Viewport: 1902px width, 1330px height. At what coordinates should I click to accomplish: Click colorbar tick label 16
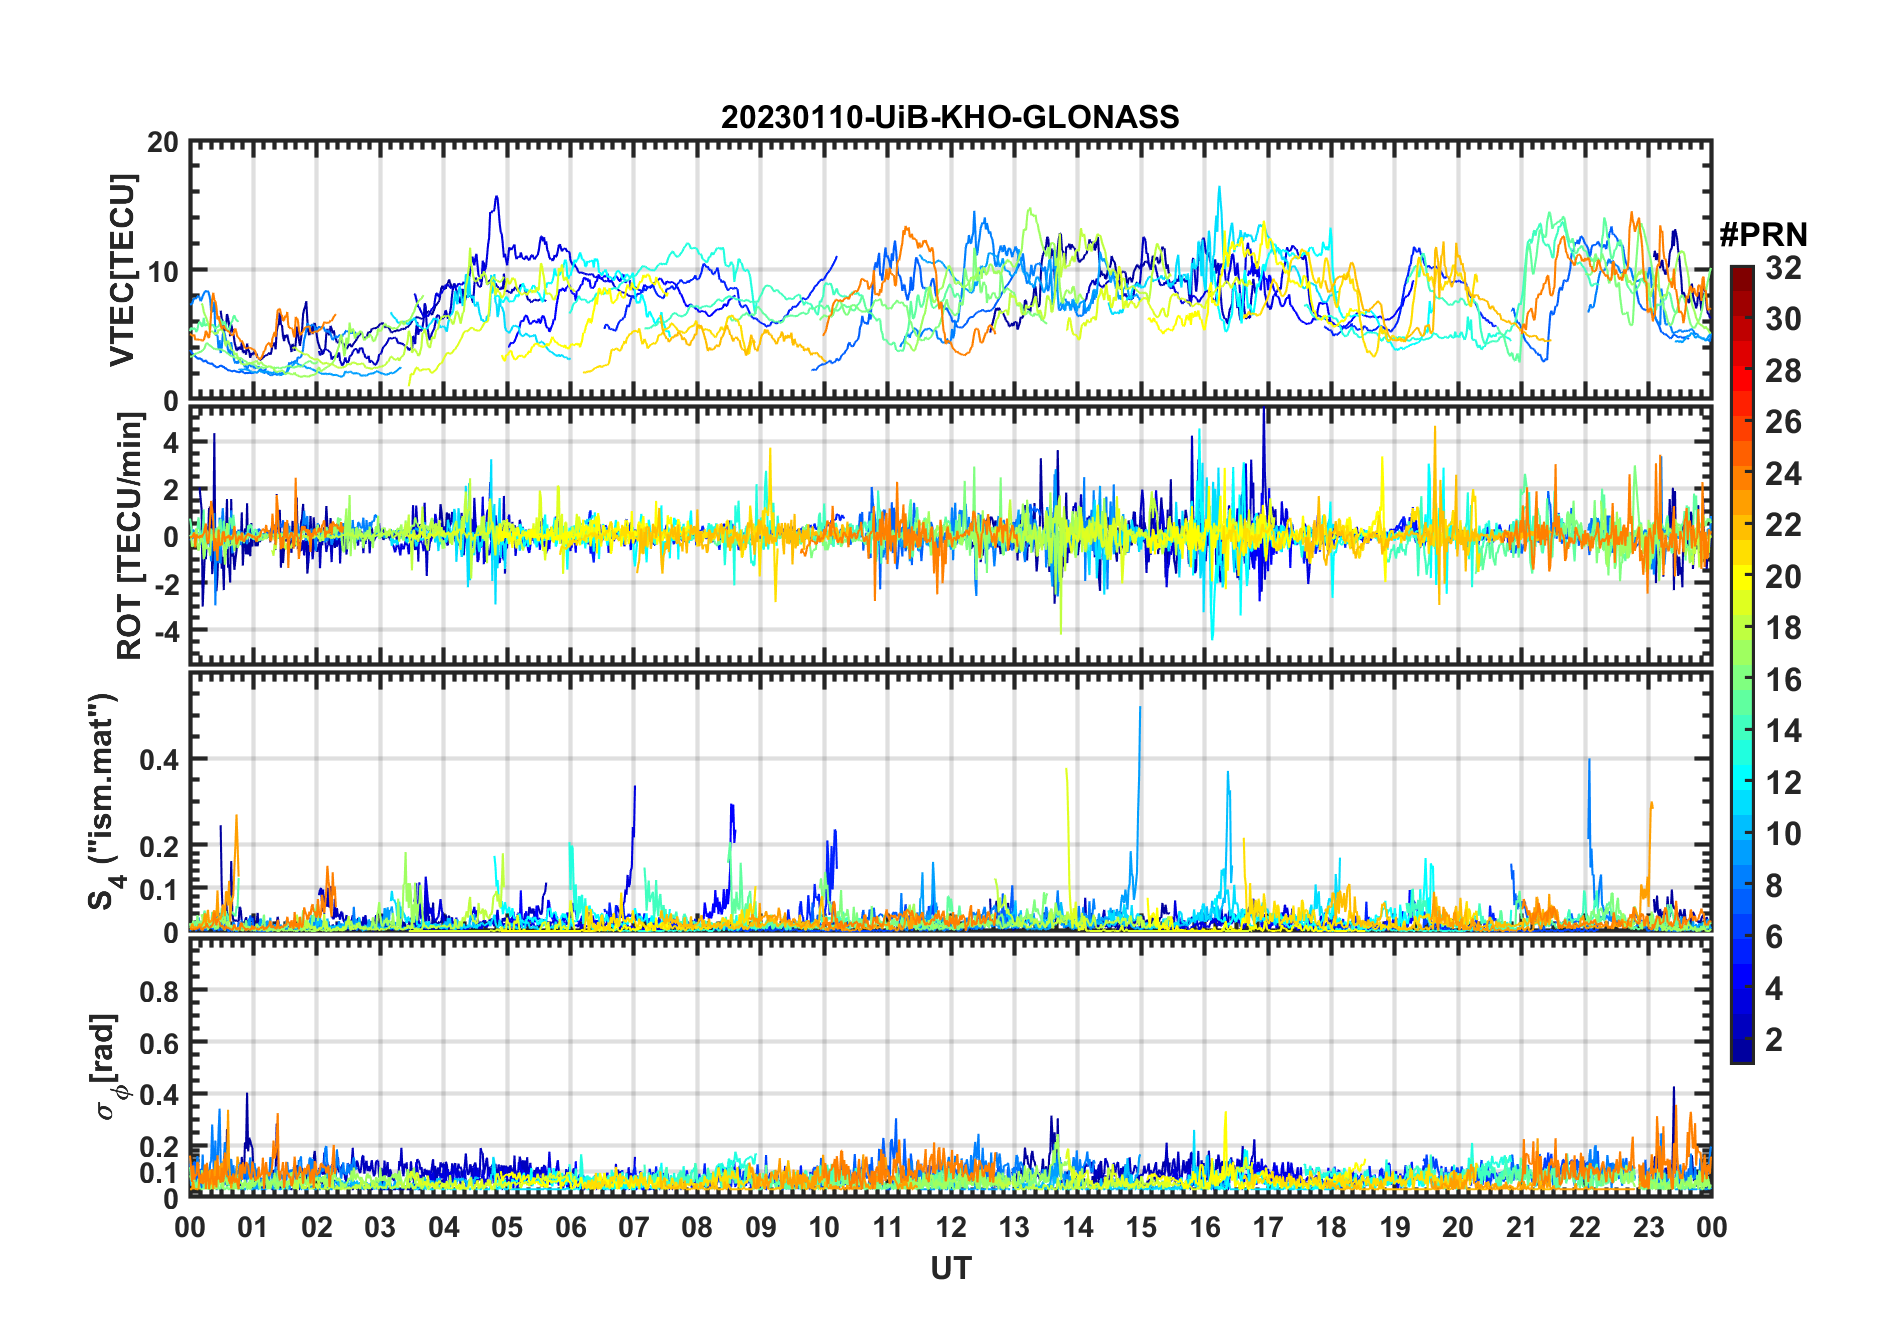tap(1783, 680)
